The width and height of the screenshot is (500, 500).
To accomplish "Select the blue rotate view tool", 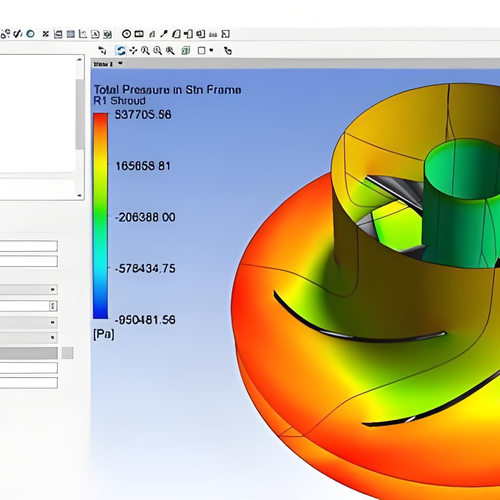I will (x=120, y=51).
